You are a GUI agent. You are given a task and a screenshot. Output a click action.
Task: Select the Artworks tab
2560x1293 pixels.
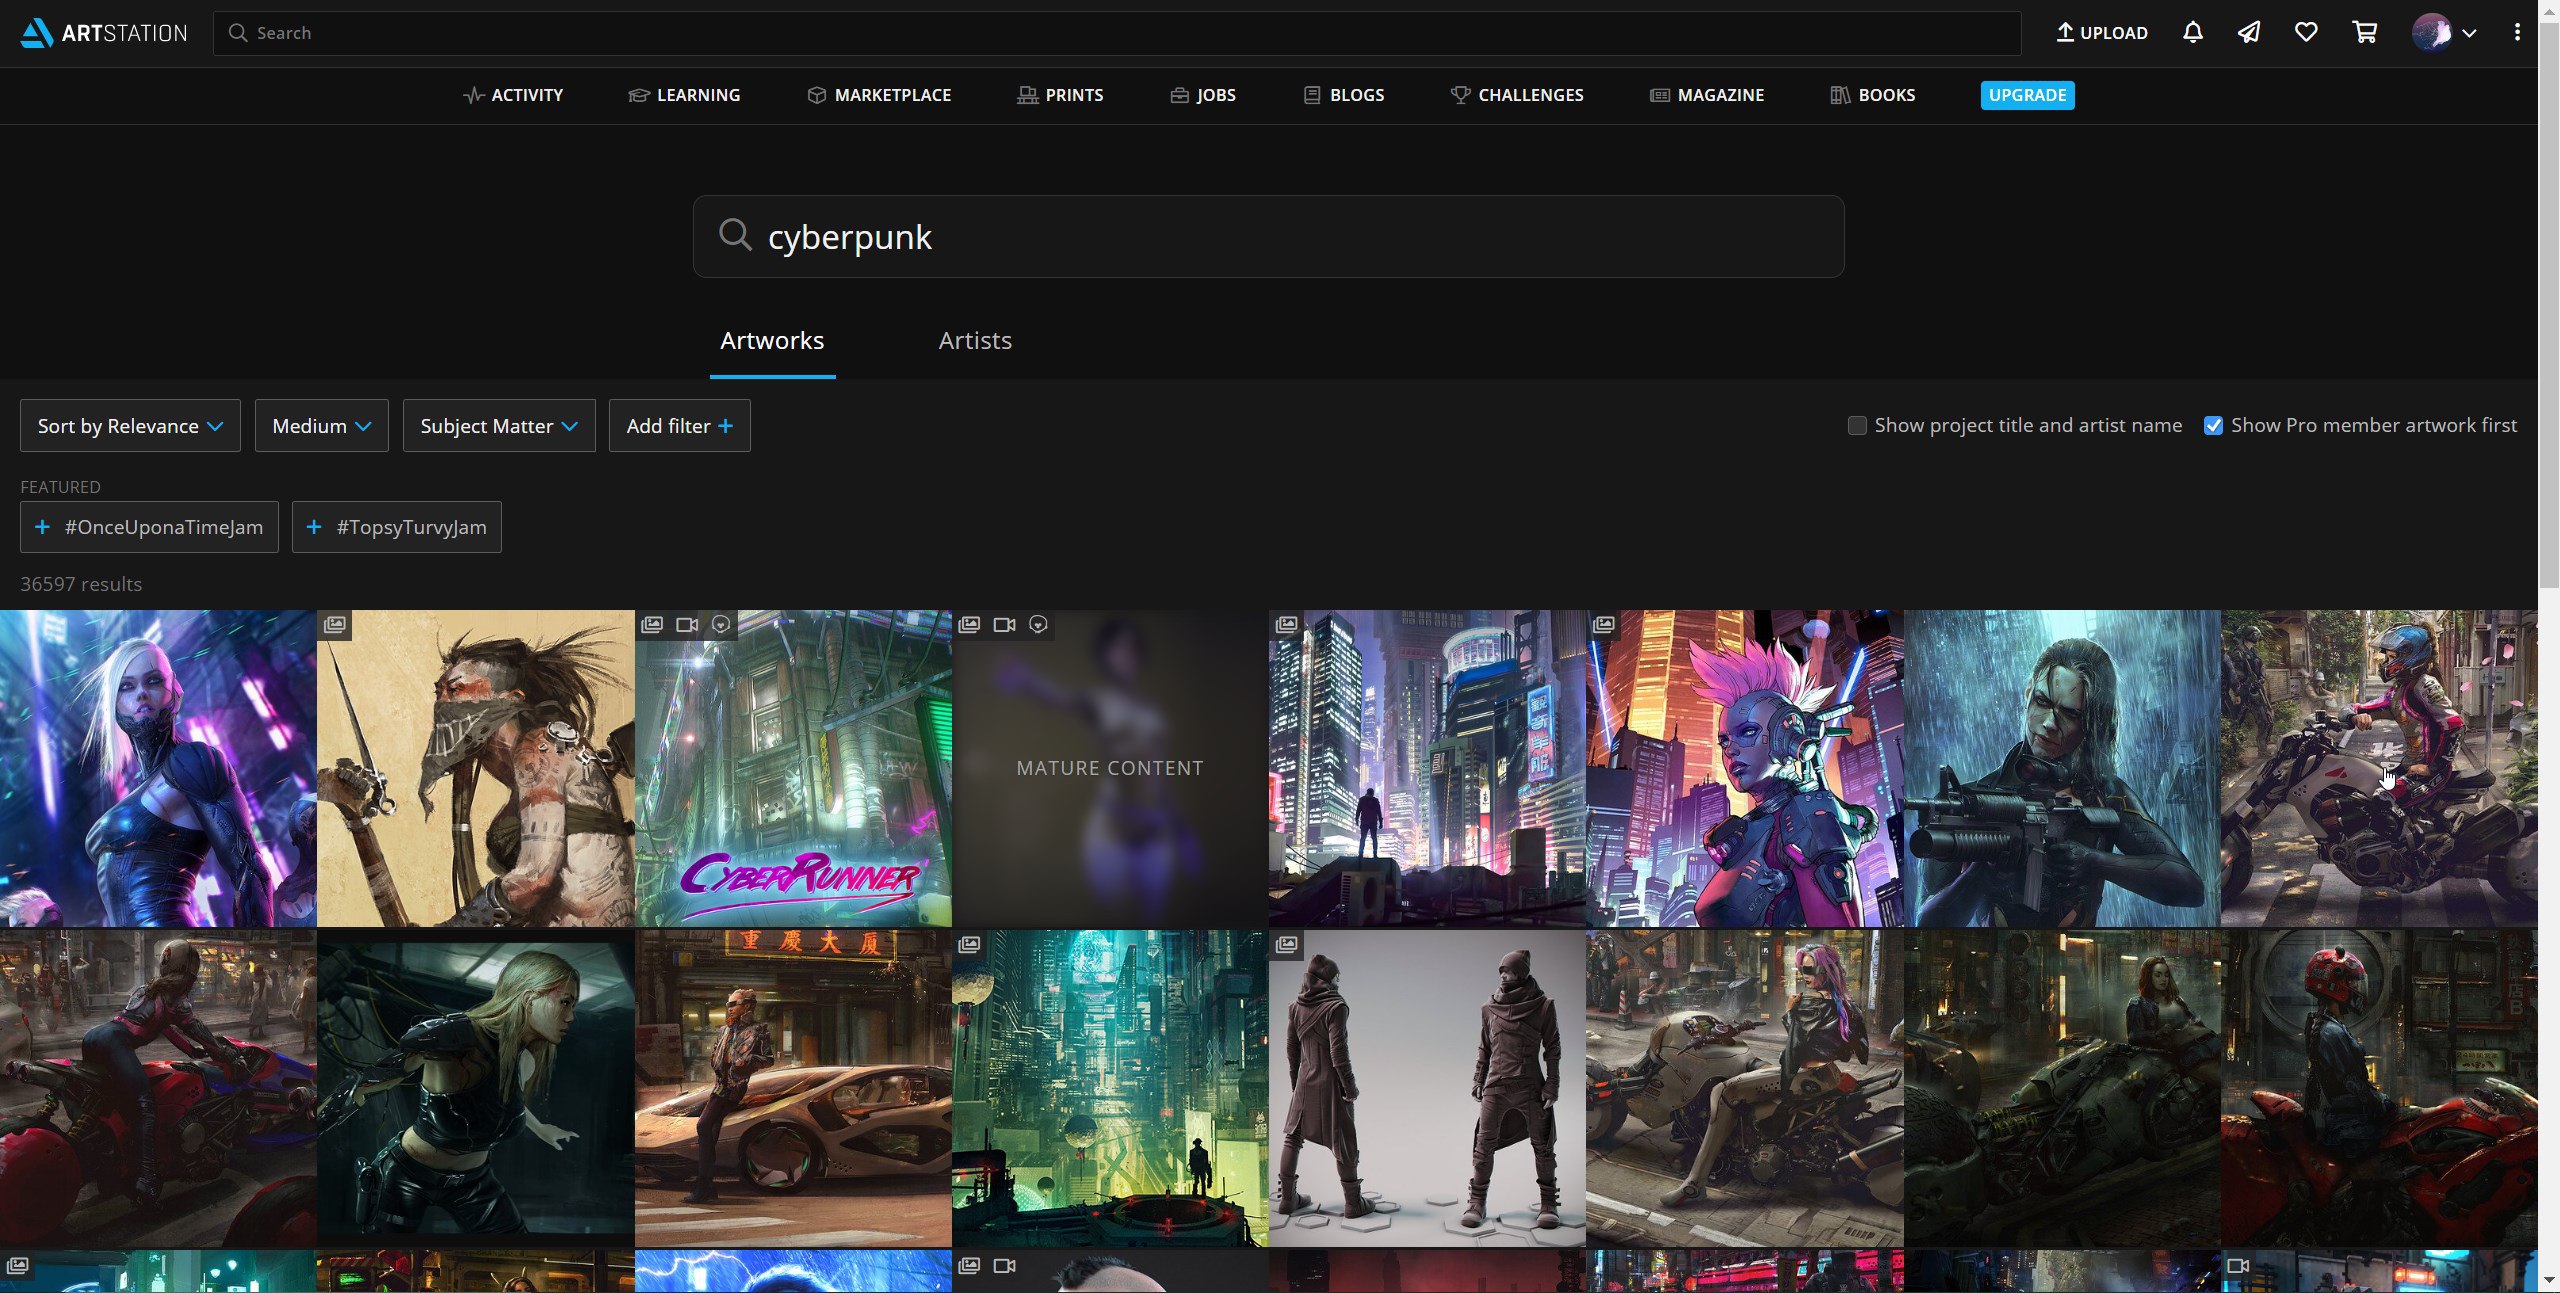pos(772,341)
